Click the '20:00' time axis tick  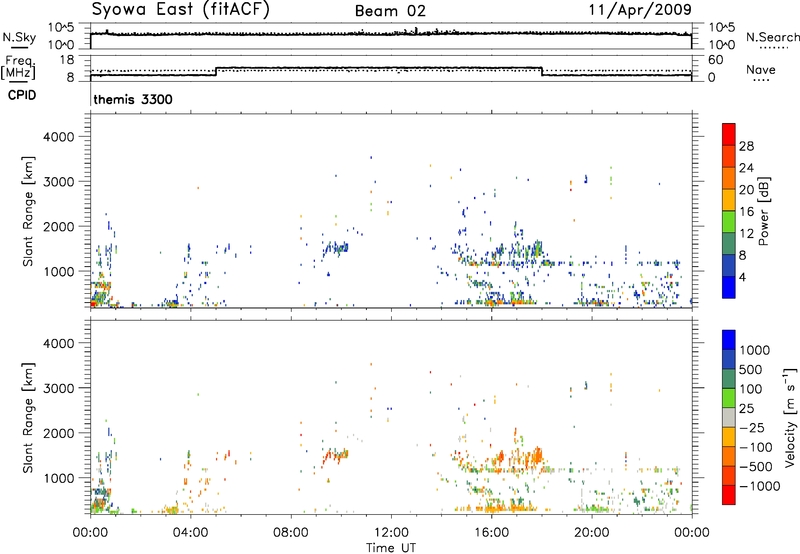click(x=592, y=533)
